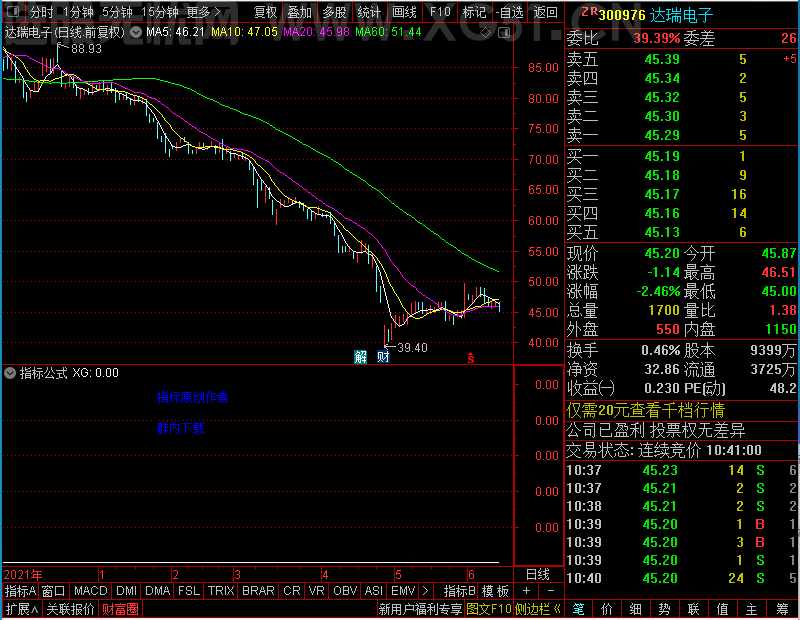Select the BRAR indicator tab
This screenshot has width=800, height=620.
tap(258, 591)
